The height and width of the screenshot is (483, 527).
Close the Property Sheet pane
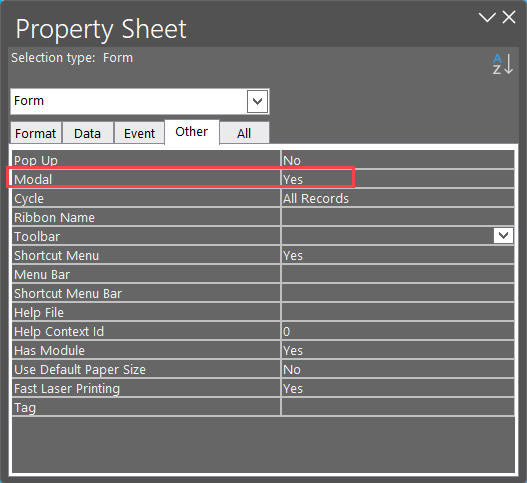(509, 17)
